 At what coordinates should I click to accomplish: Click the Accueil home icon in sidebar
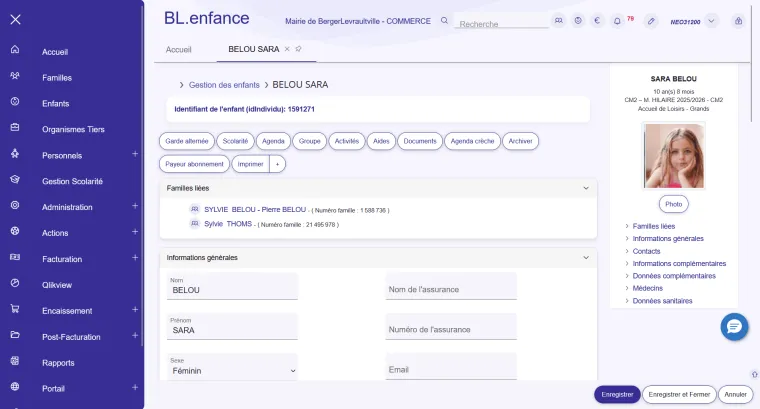[x=15, y=49]
